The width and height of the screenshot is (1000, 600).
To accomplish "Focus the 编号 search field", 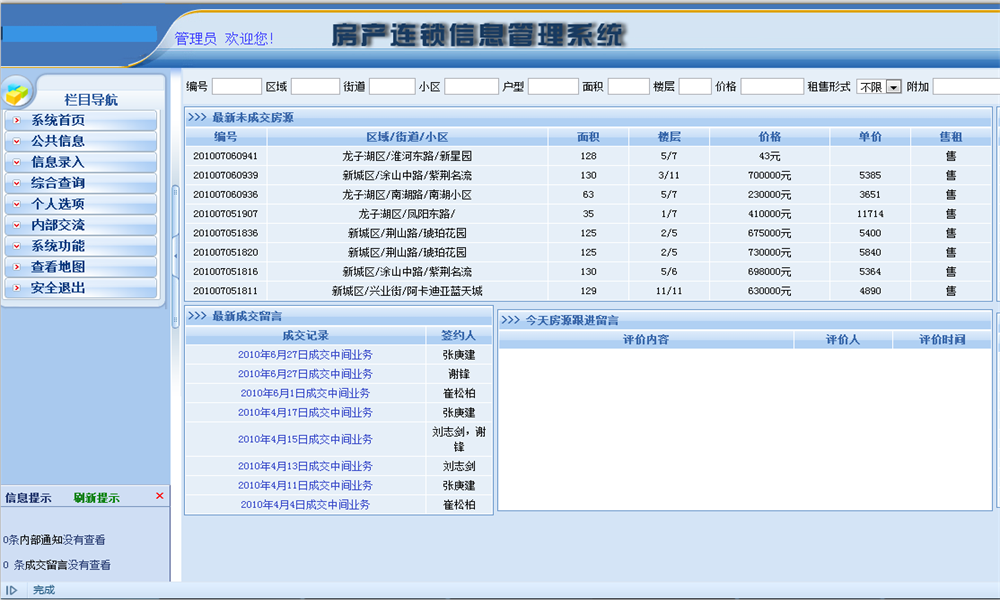I will tap(237, 87).
